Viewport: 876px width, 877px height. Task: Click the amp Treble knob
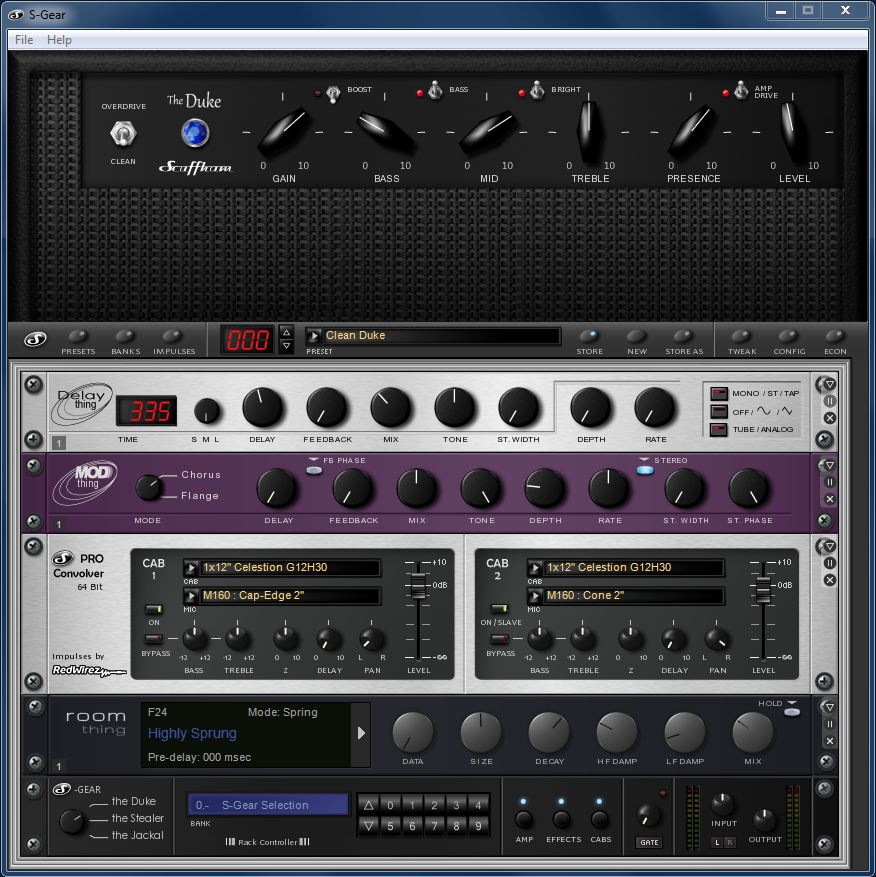click(x=589, y=132)
